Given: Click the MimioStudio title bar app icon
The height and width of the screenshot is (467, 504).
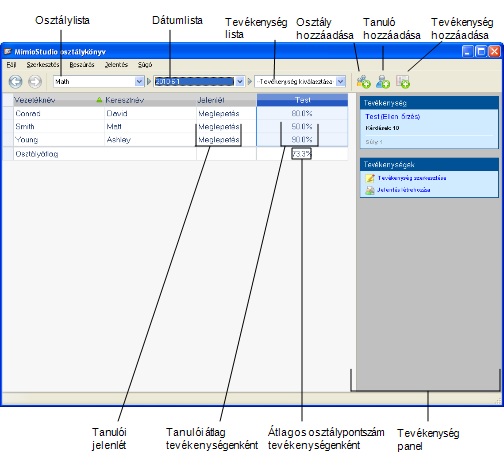Looking at the screenshot, I should 8,52.
